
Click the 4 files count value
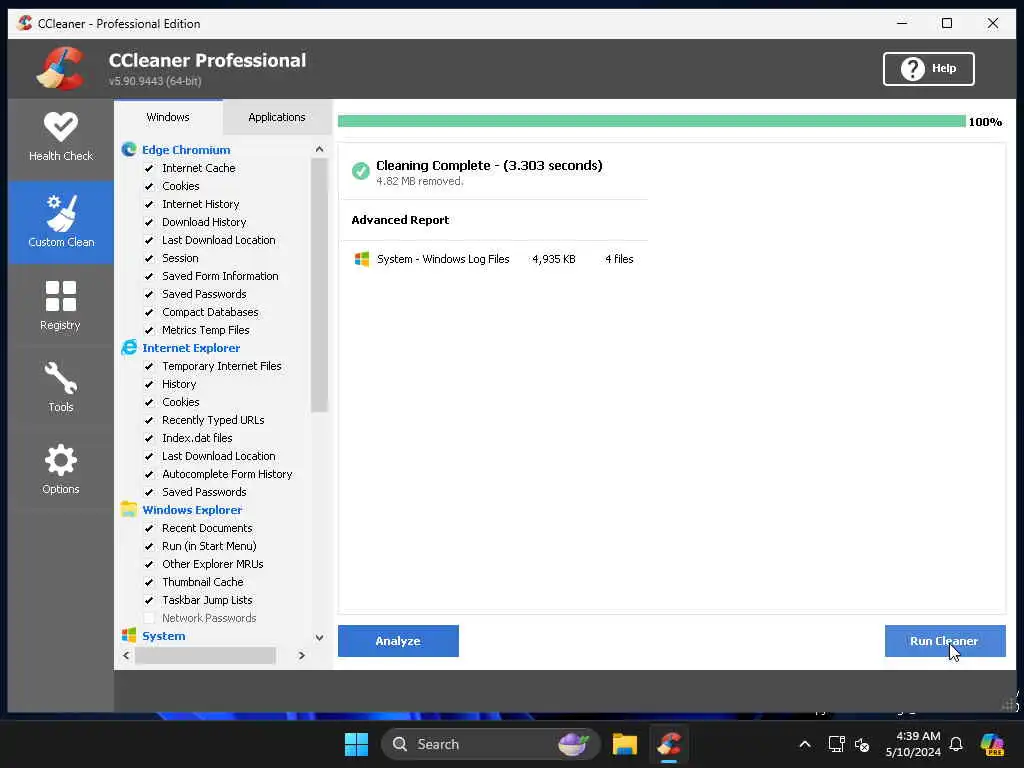619,259
